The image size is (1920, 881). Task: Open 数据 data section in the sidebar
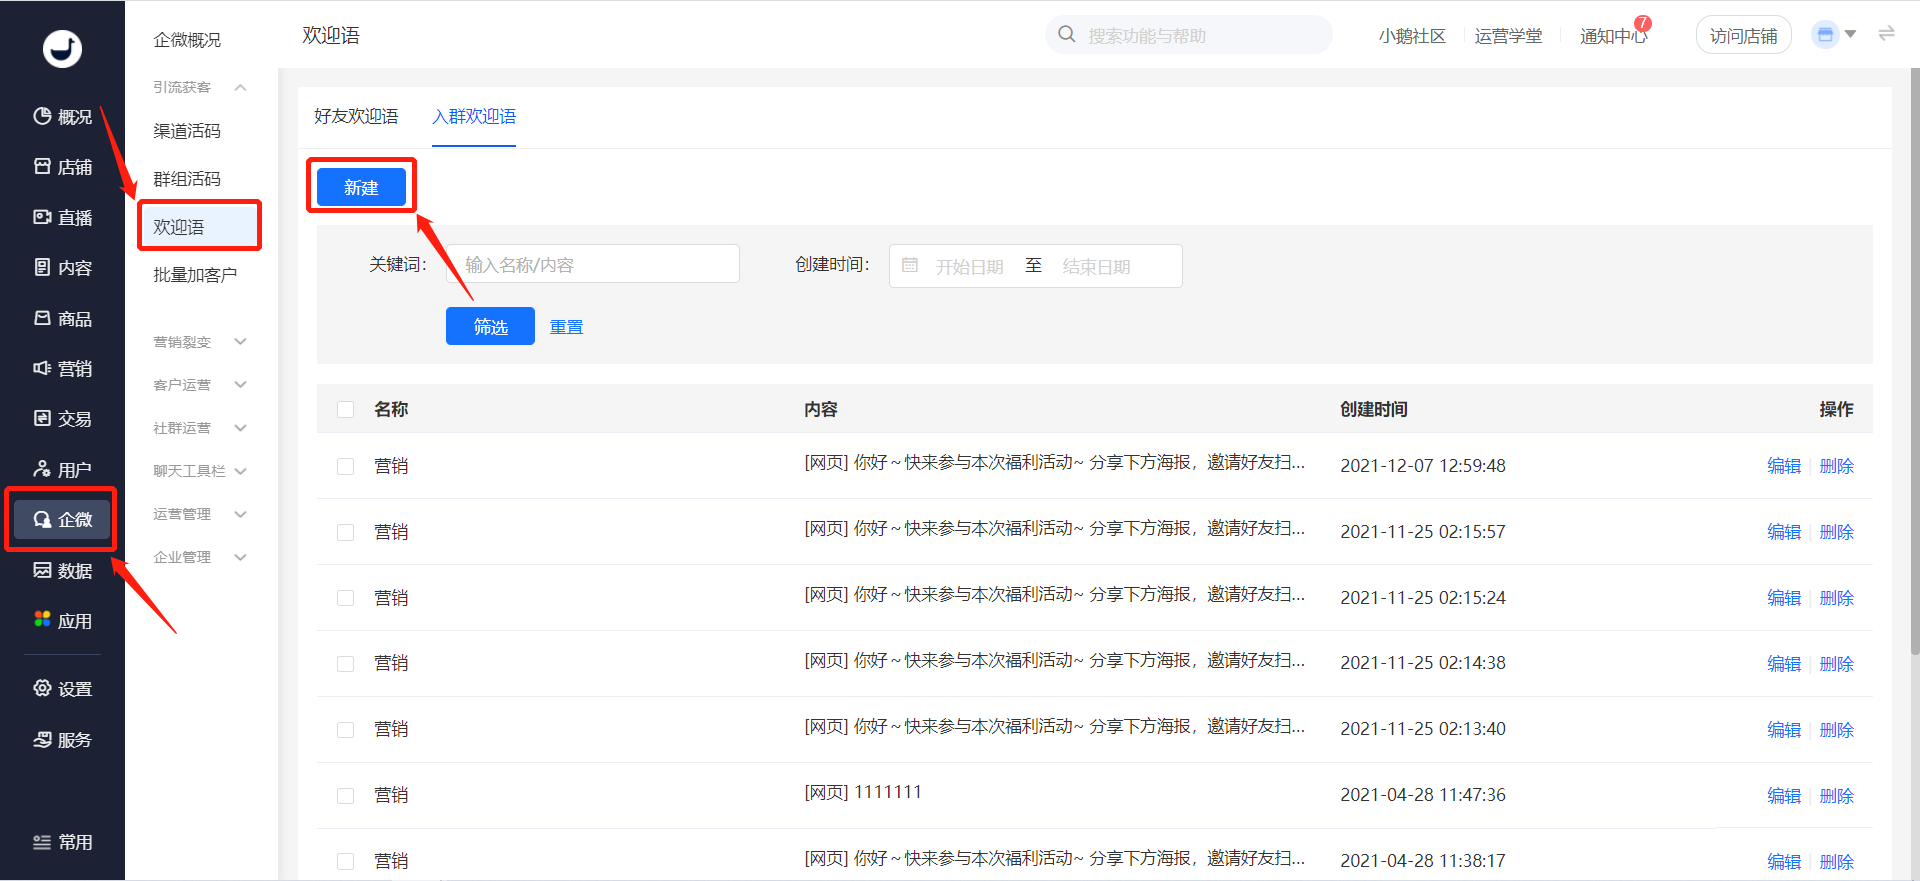pyautogui.click(x=62, y=571)
